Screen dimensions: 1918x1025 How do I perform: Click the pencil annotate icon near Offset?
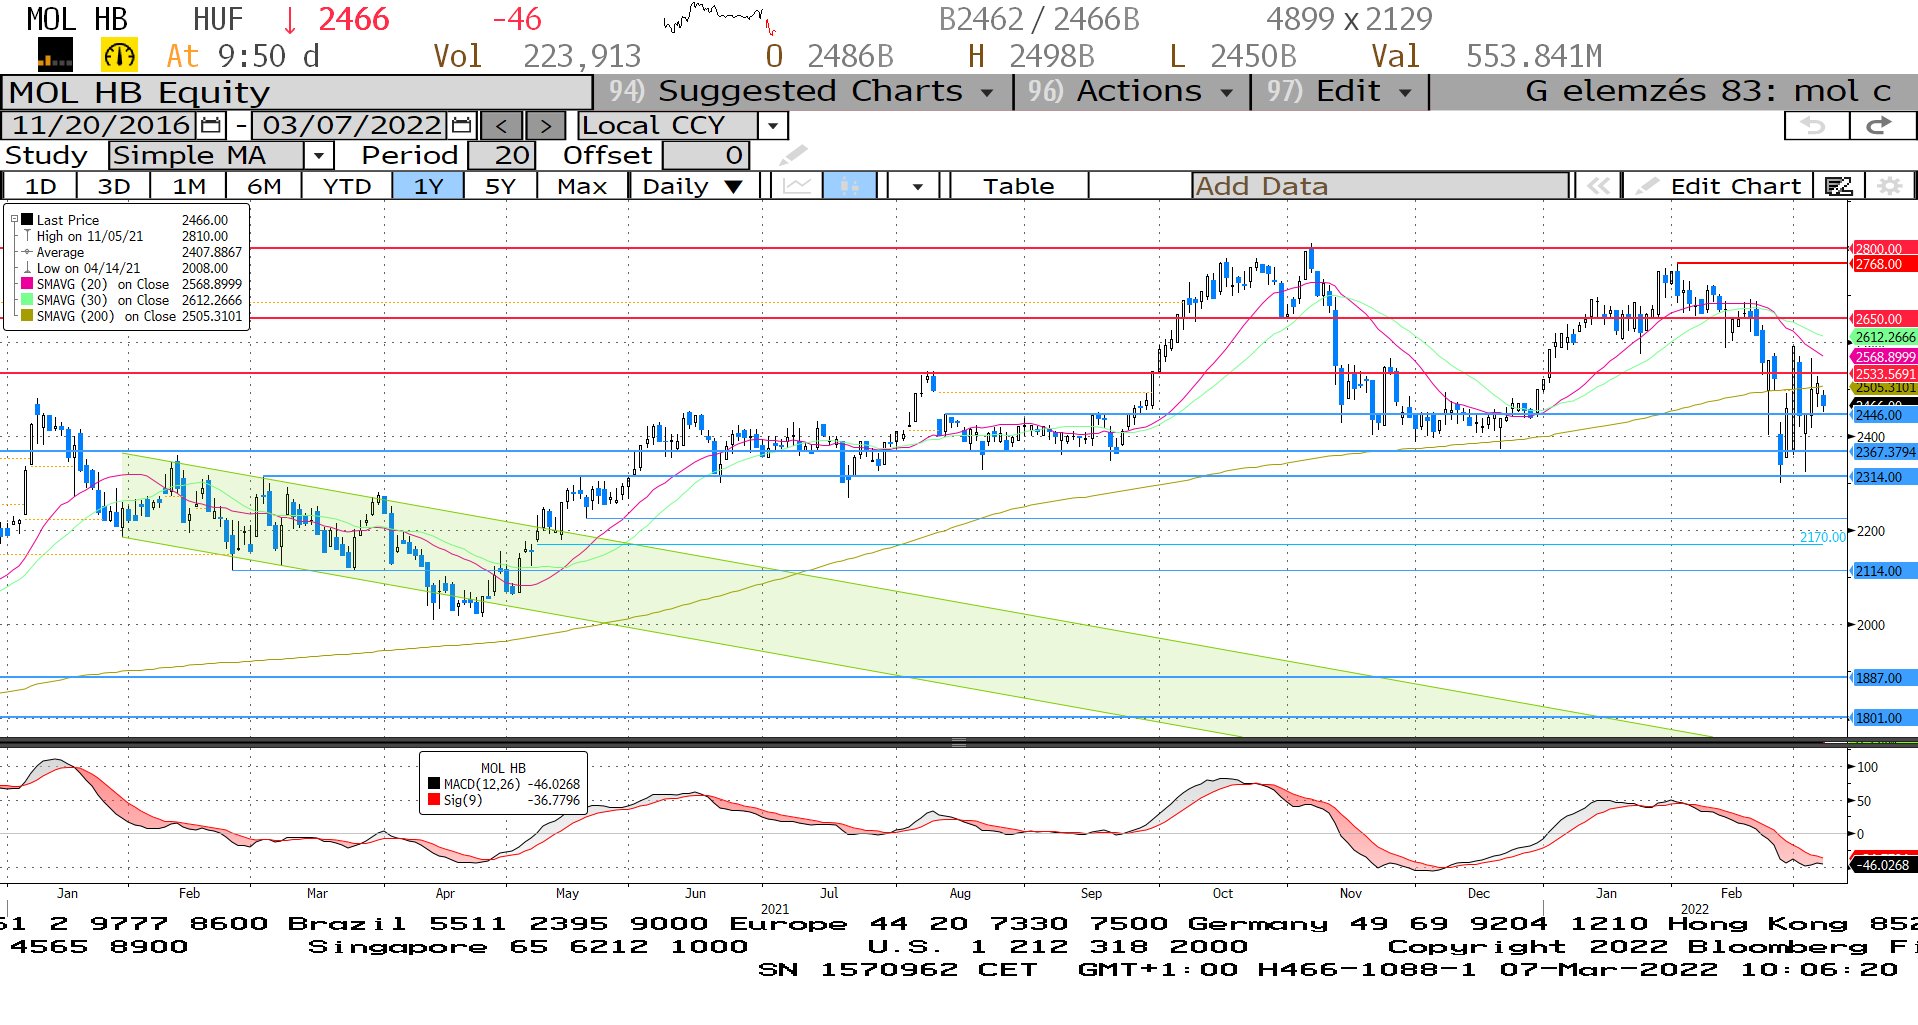click(793, 155)
